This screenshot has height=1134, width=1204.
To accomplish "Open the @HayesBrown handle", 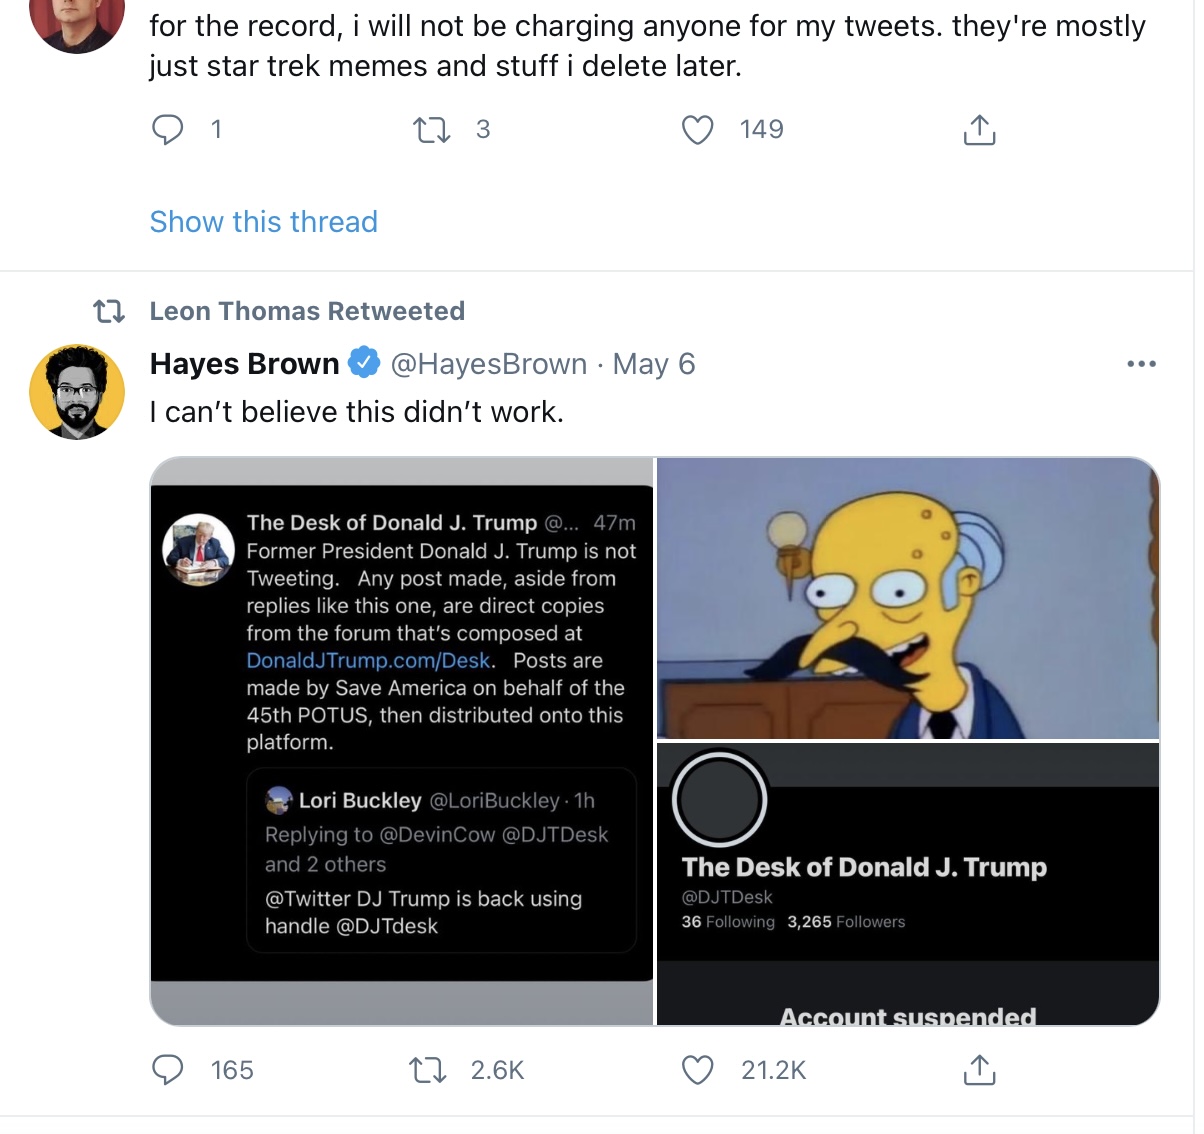I will click(x=489, y=364).
